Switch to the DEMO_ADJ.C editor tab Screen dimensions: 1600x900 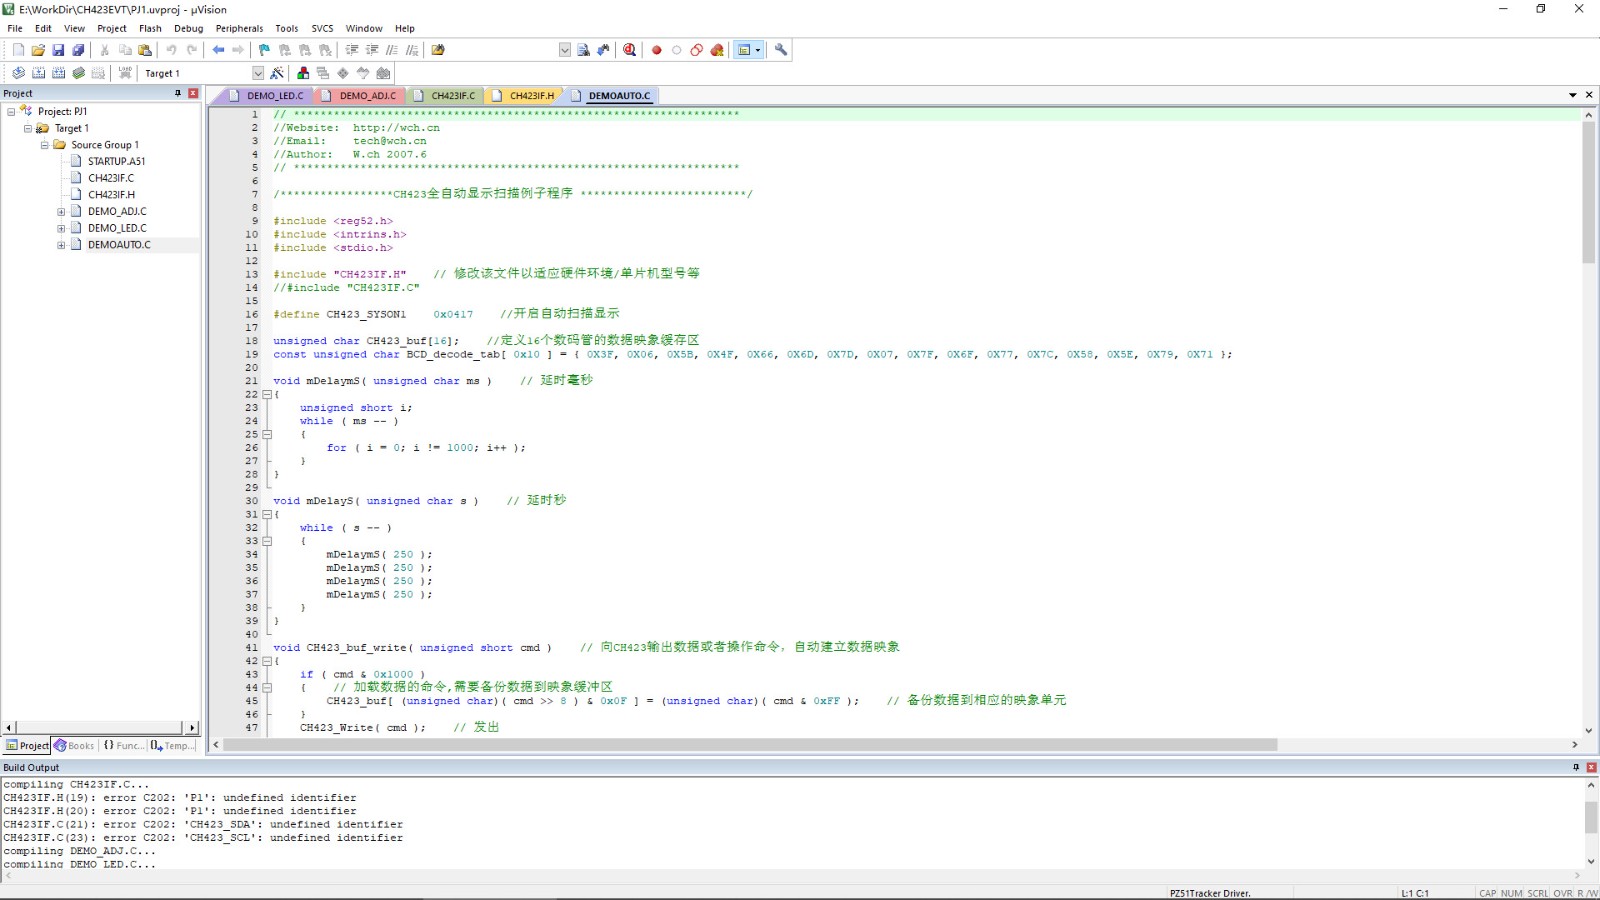361,96
